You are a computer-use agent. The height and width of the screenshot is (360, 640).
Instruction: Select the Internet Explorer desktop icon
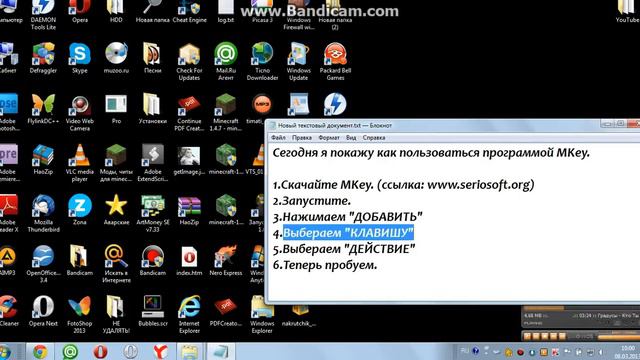(189, 314)
